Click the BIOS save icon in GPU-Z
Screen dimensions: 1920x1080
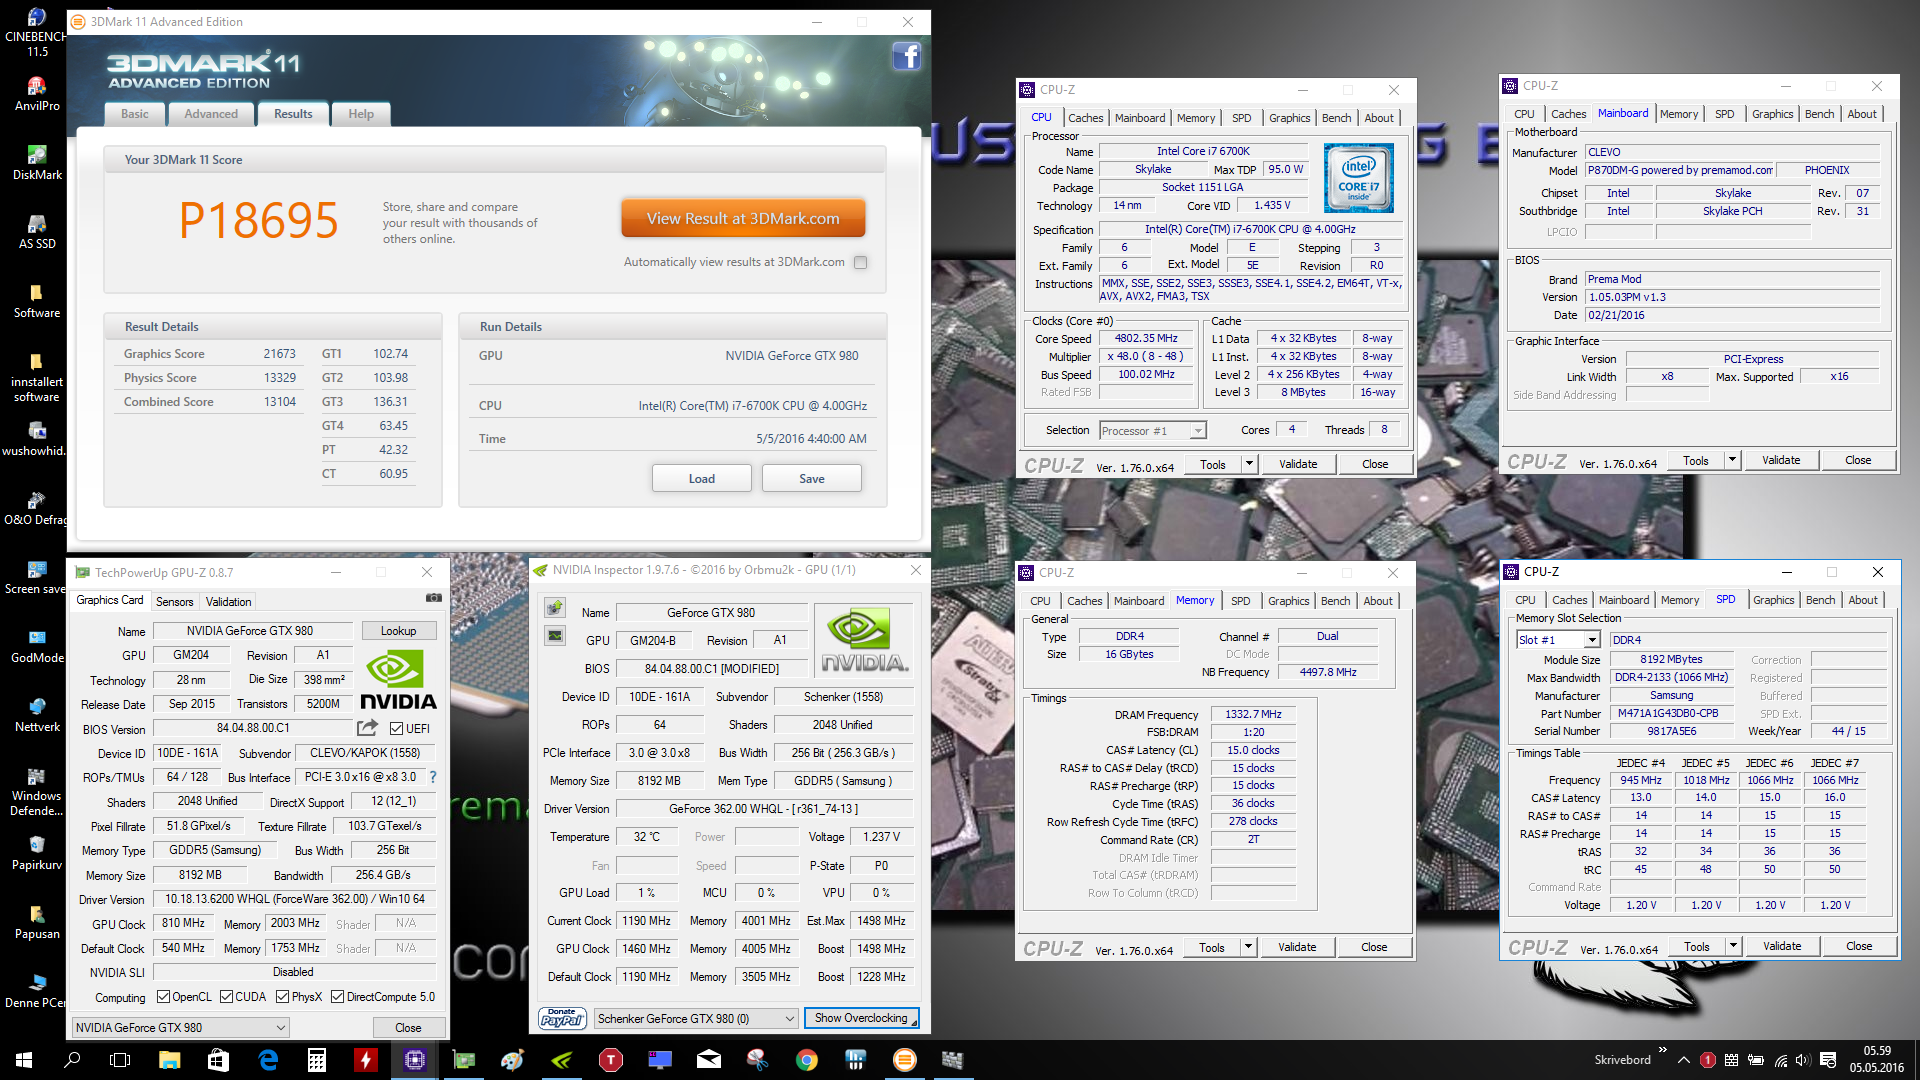[368, 728]
